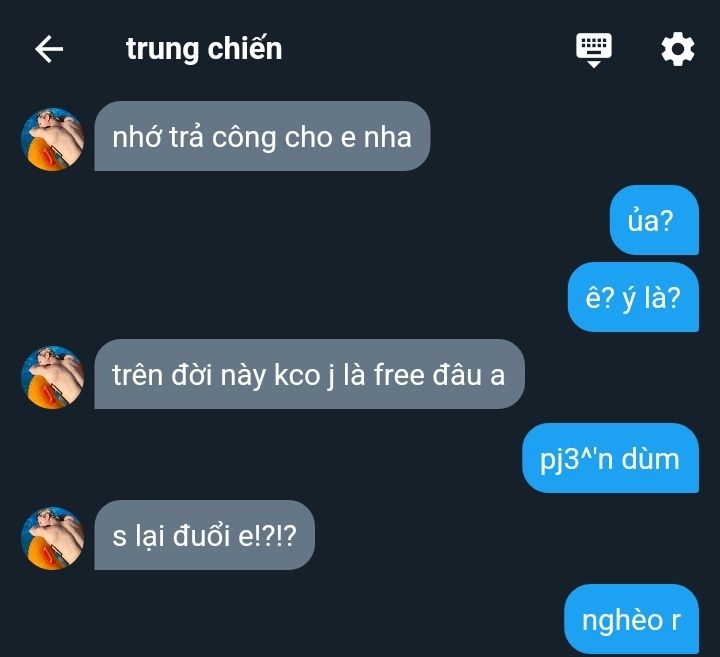Select message 'trên đời này kco j là free đâu a'
720x657 pixels.
click(309, 374)
